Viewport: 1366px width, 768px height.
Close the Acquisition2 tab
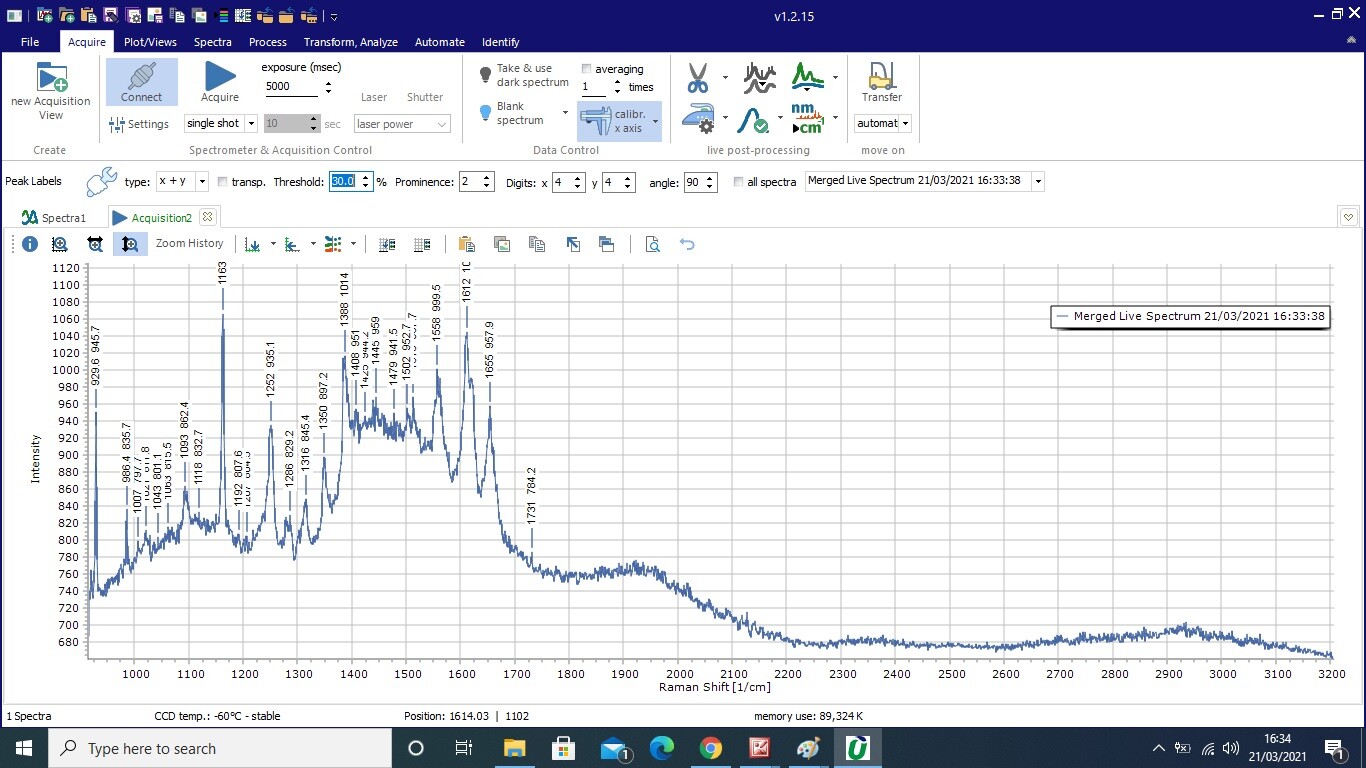pos(207,217)
